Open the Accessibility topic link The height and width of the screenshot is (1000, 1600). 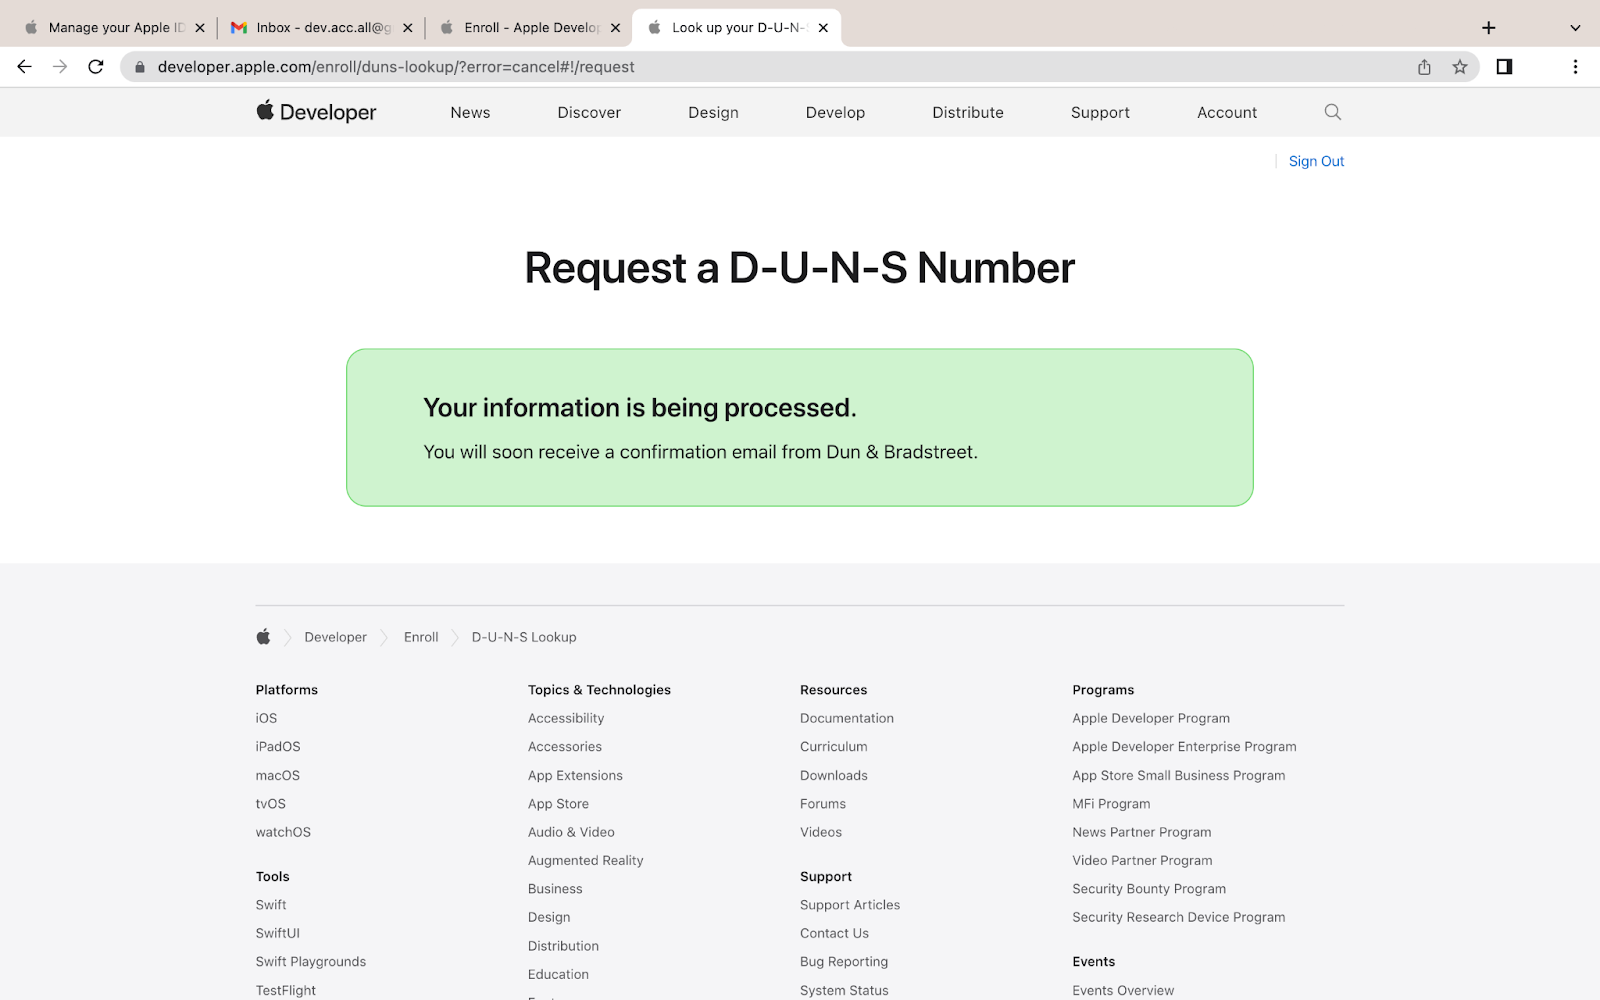566,718
